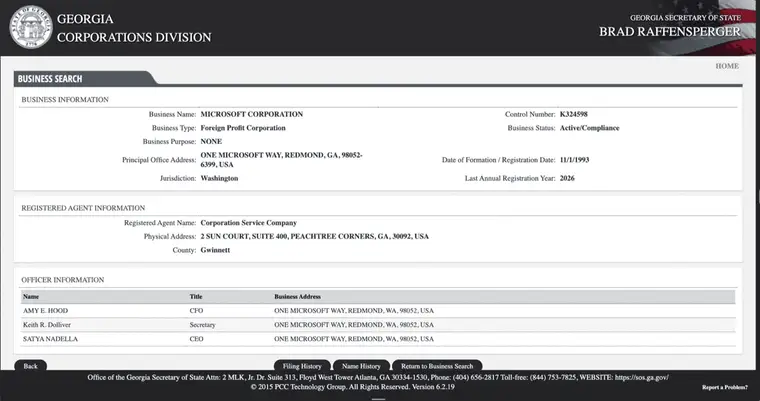This screenshot has height=401, width=760.
Task: Click the registration date 11/1/1993
Action: pos(574,160)
